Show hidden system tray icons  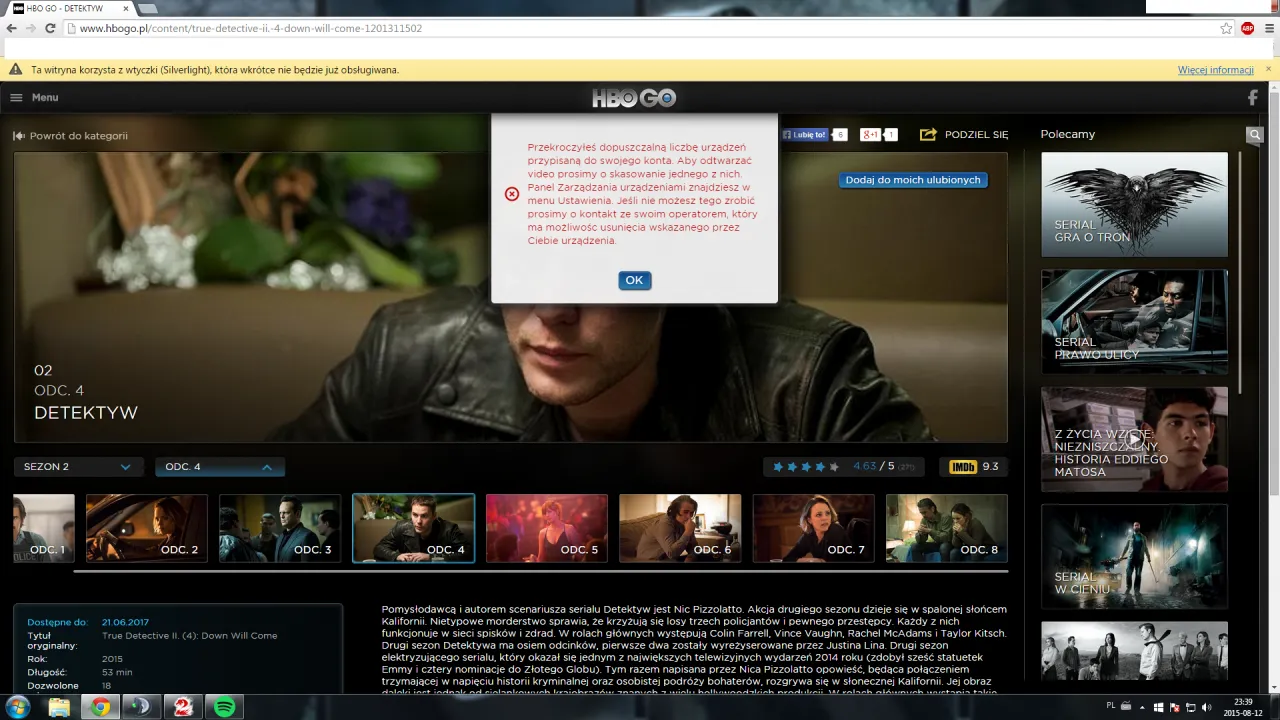(1144, 707)
